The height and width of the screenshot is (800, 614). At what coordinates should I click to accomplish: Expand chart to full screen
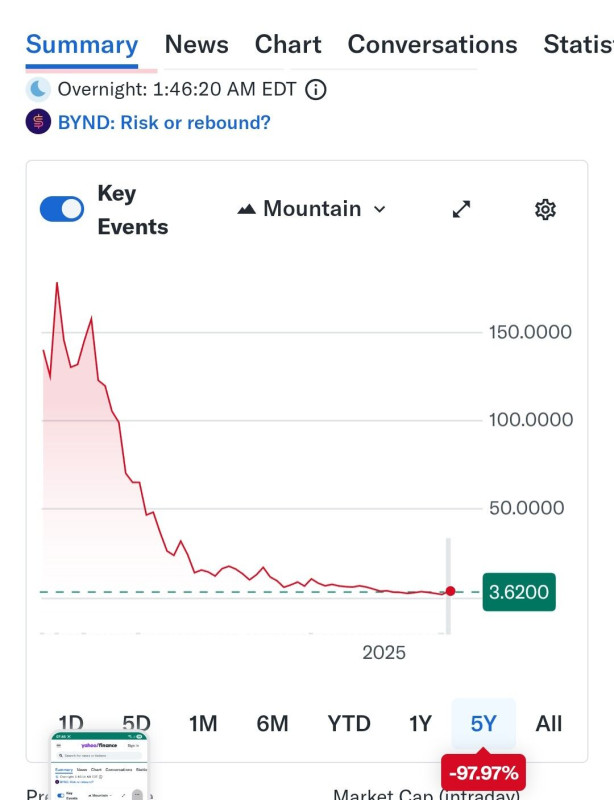click(461, 209)
